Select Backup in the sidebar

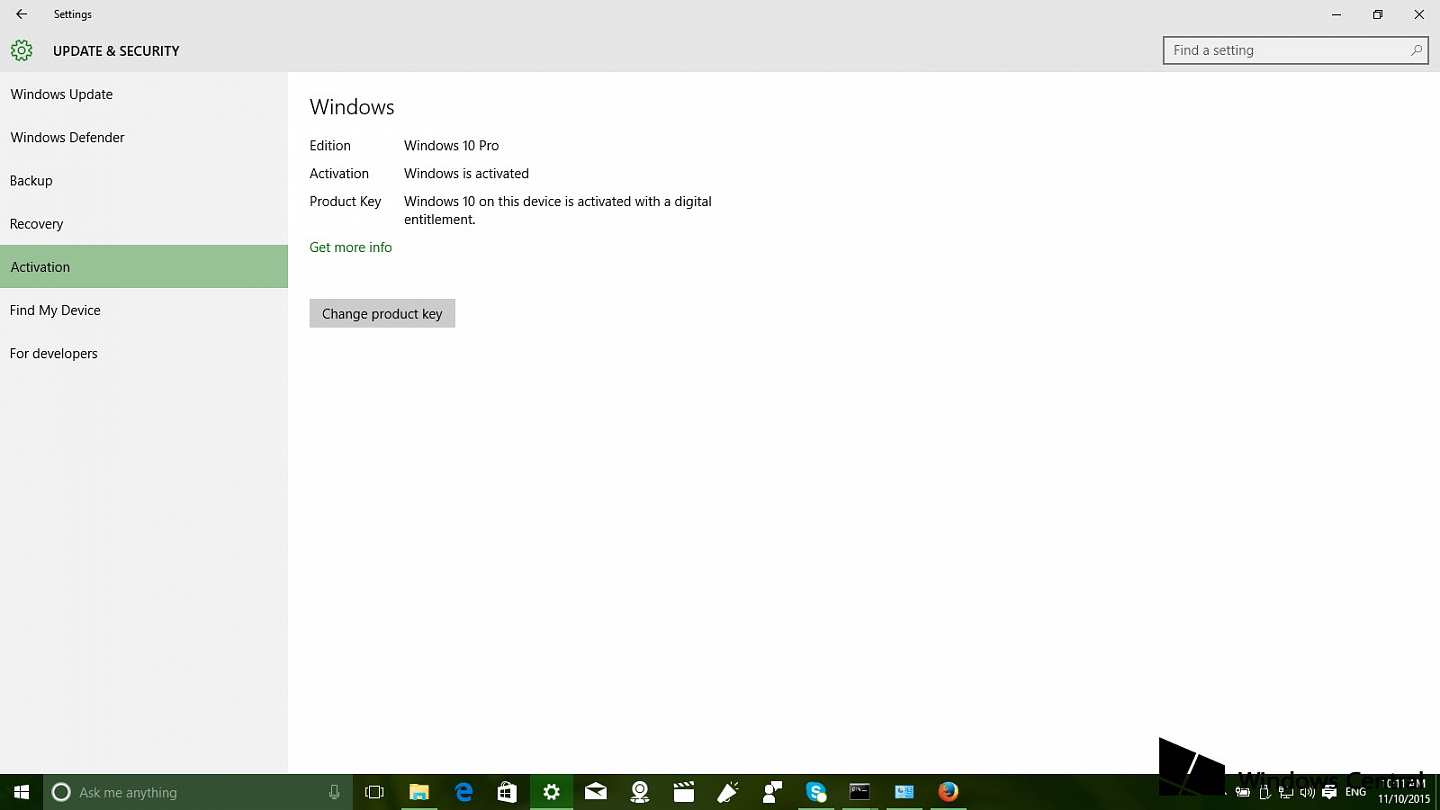[144, 180]
